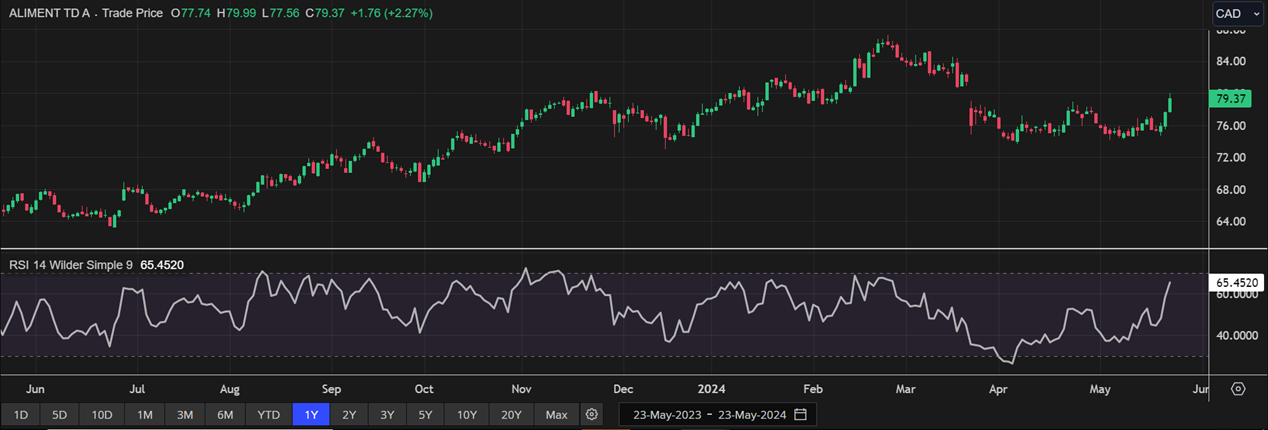Select the YTD range
1268x430 pixels.
(268, 414)
